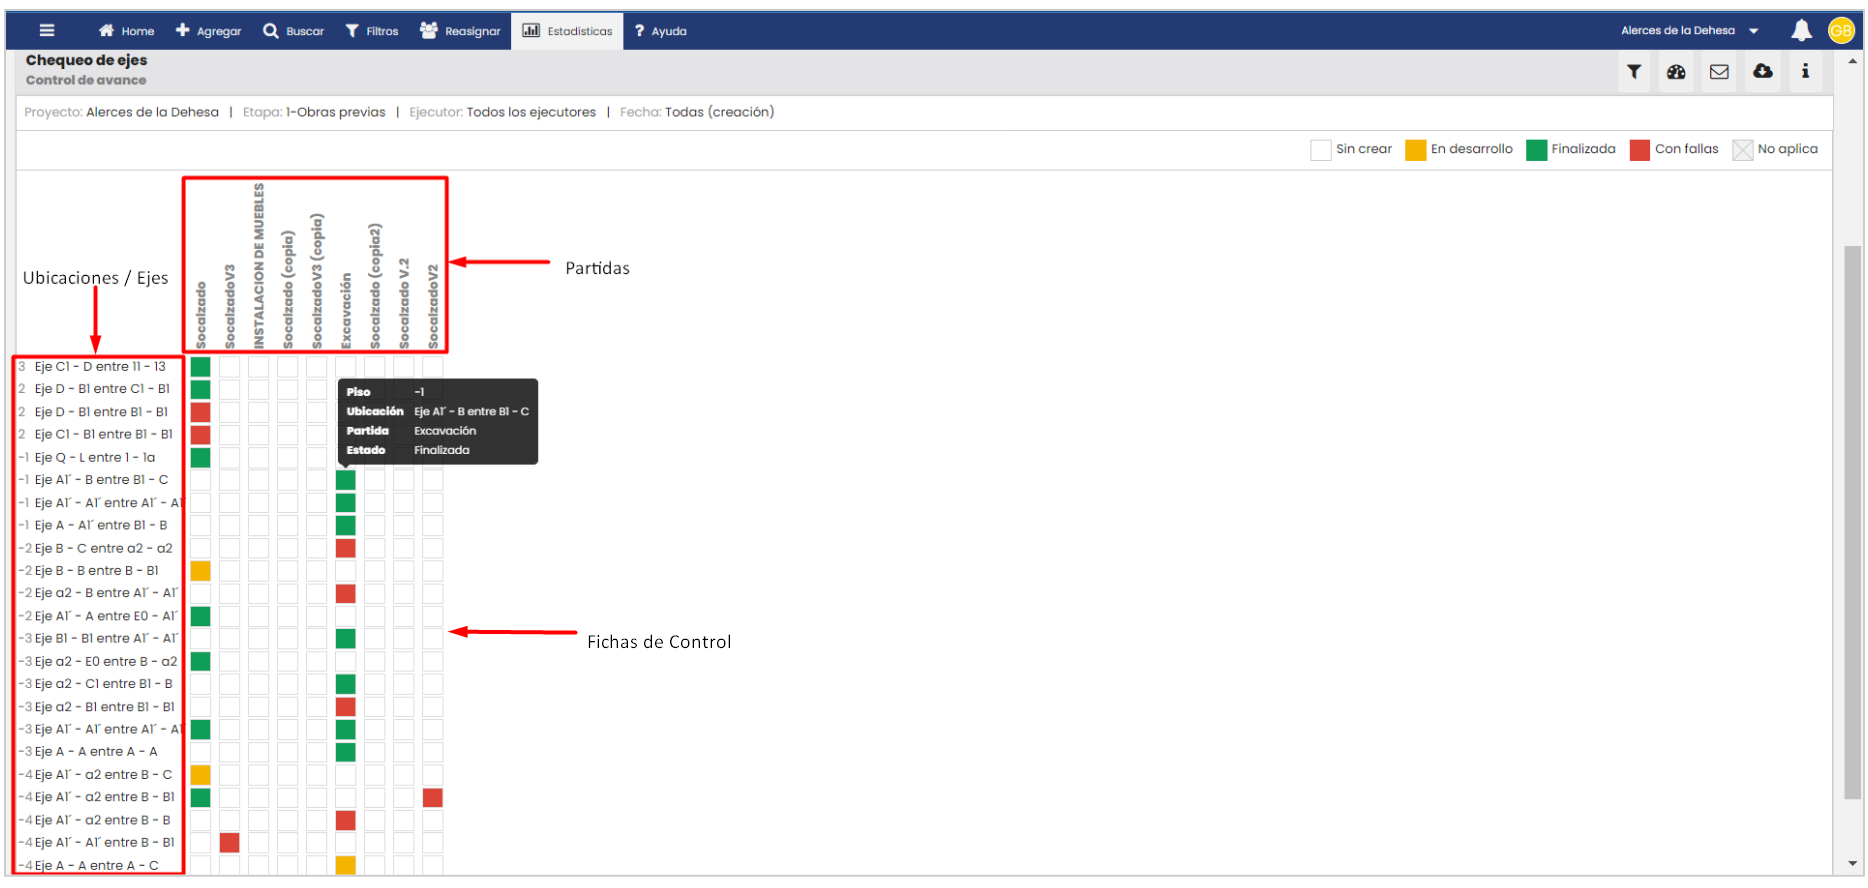Viewport: 1868px width, 888px height.
Task: Open the Filtros menu
Action: pyautogui.click(x=372, y=31)
